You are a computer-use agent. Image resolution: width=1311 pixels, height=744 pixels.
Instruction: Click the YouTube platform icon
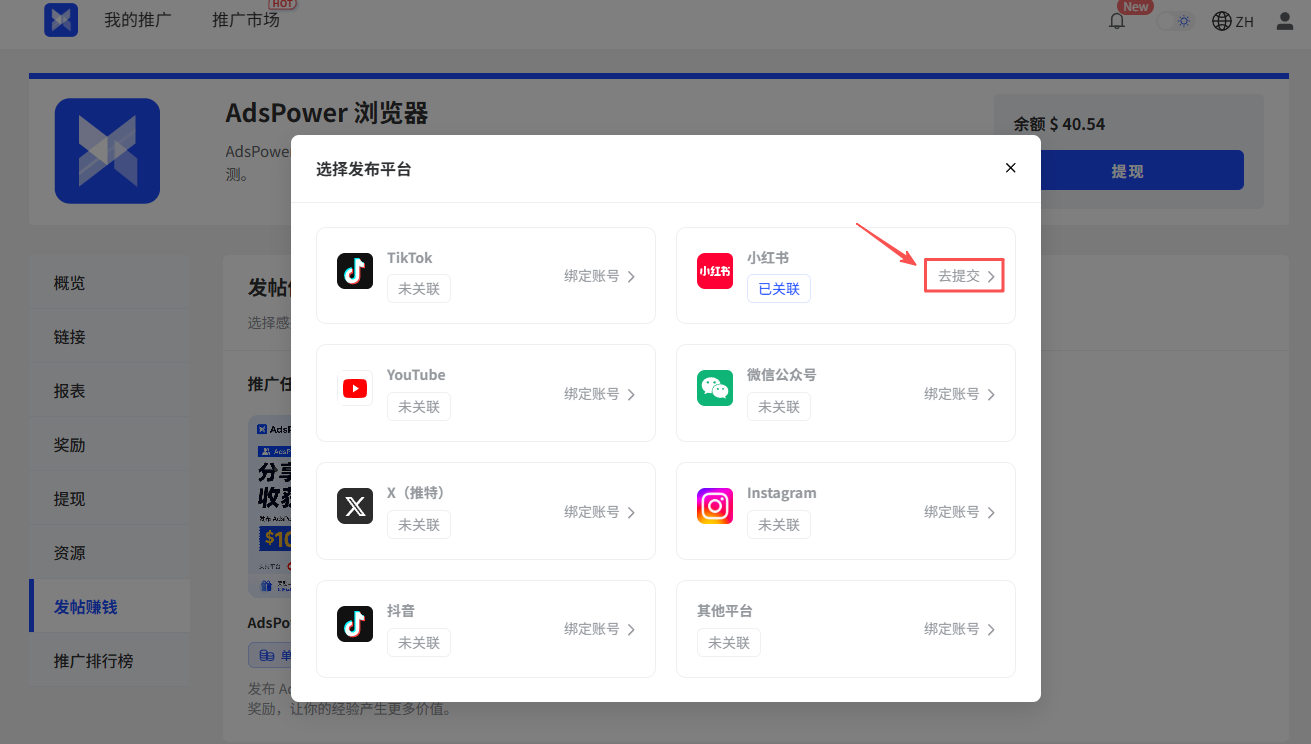355,388
